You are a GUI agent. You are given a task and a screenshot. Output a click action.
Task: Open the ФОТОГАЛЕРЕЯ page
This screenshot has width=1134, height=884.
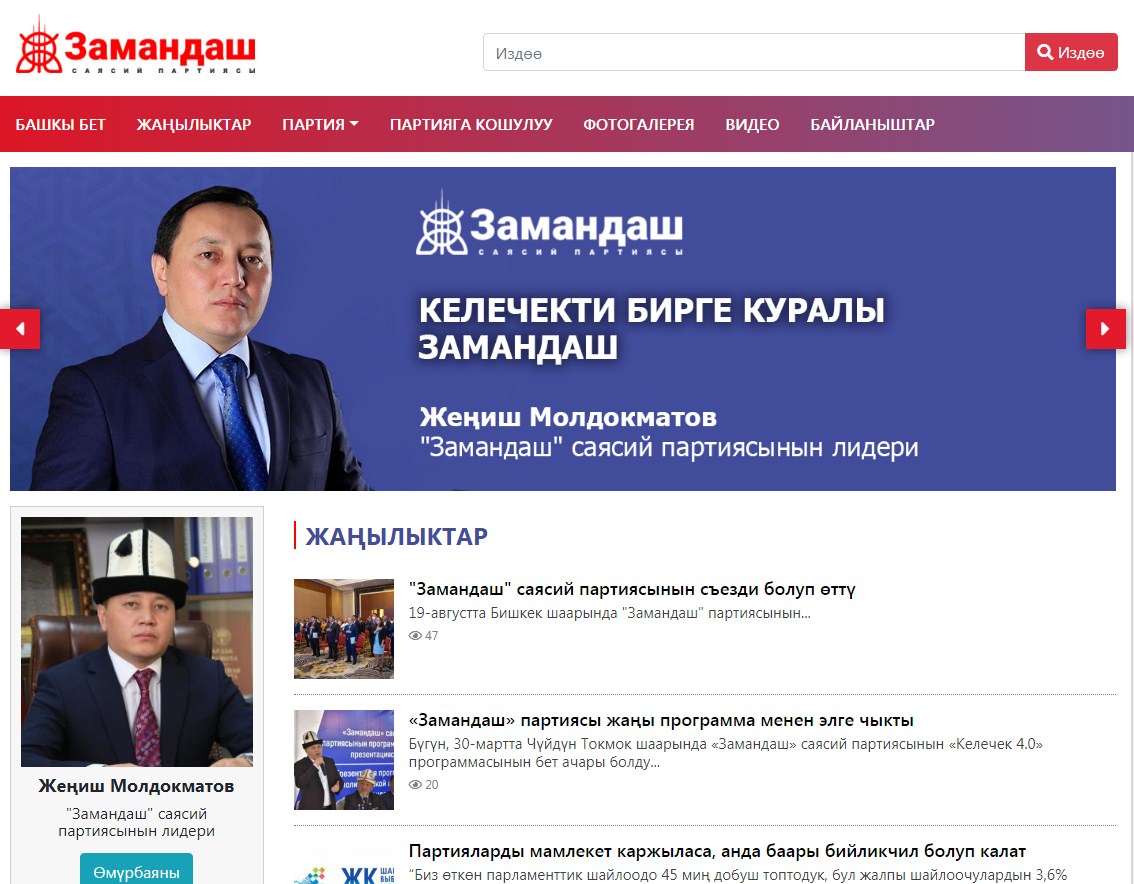click(639, 124)
